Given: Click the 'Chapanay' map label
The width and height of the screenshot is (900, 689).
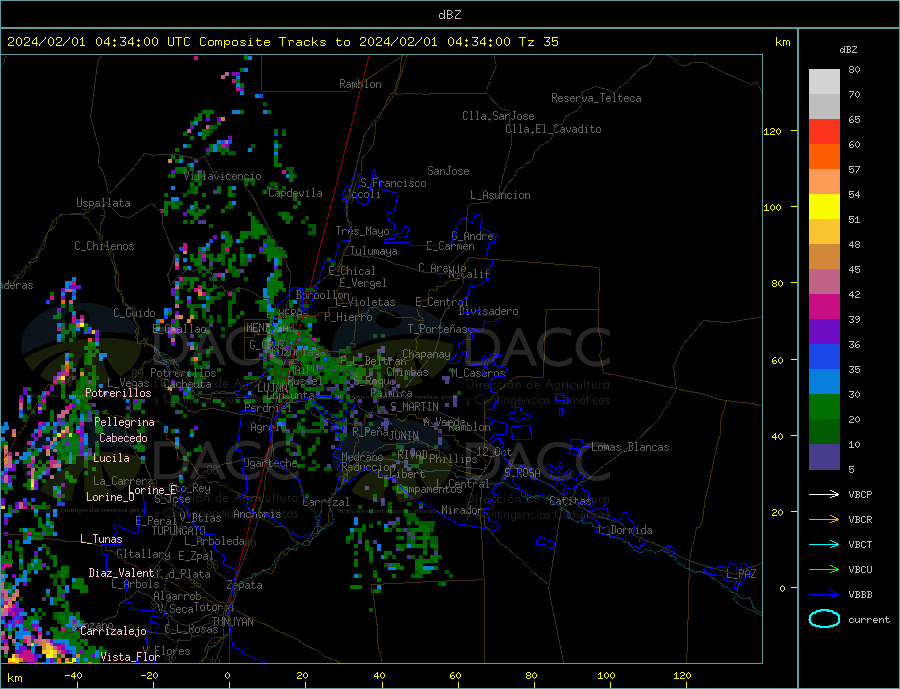Looking at the screenshot, I should pos(426,354).
